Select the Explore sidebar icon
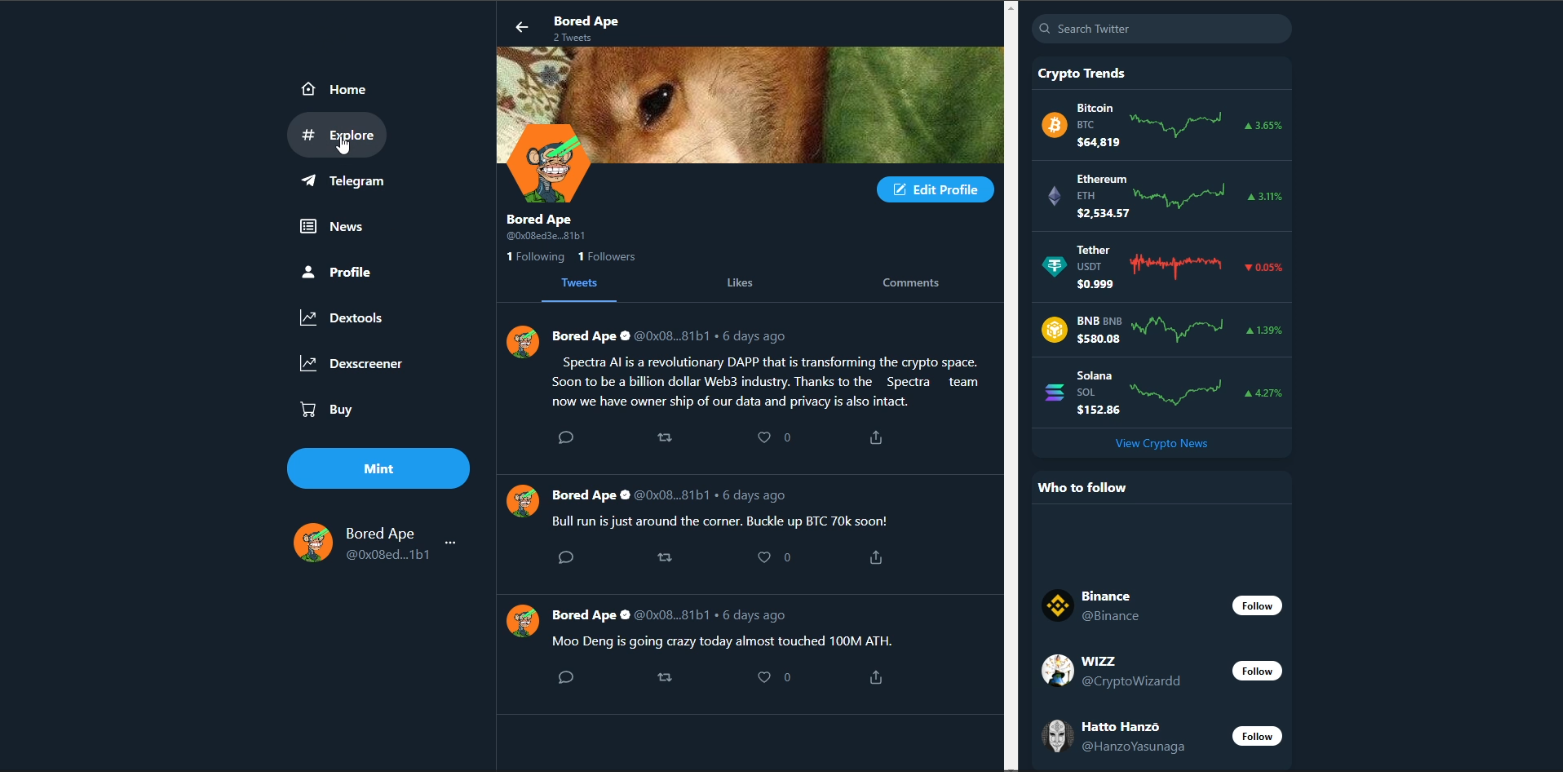 pos(307,134)
